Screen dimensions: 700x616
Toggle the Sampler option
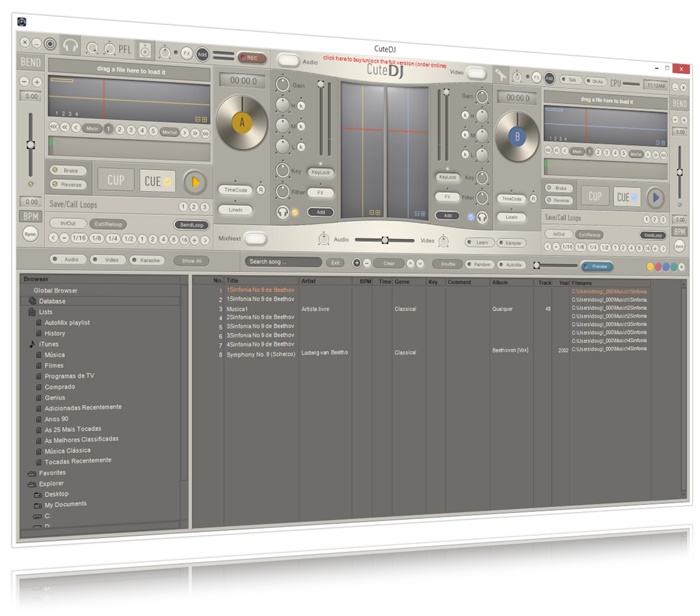point(512,243)
